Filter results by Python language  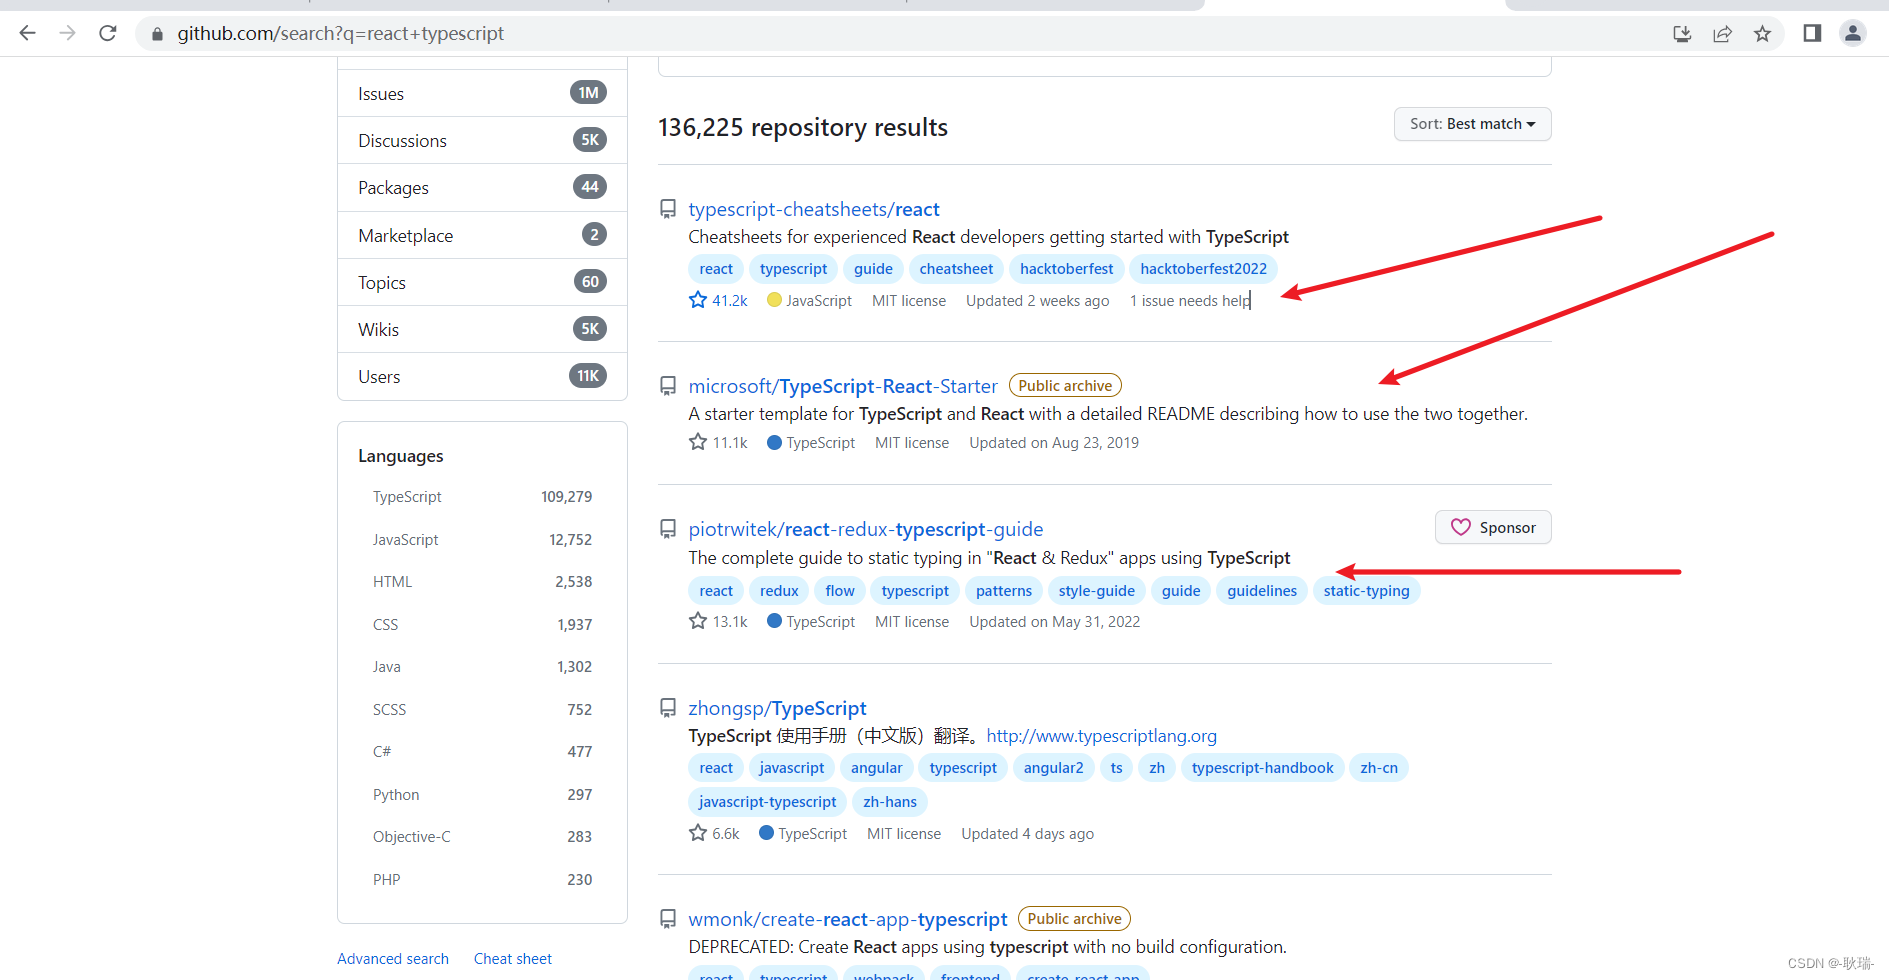tap(482, 794)
